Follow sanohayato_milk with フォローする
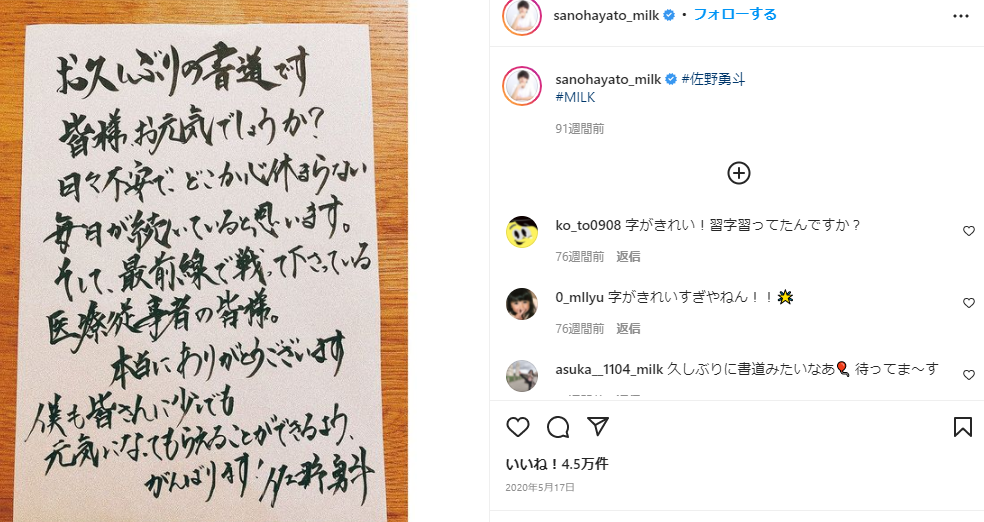The image size is (984, 522). point(735,14)
